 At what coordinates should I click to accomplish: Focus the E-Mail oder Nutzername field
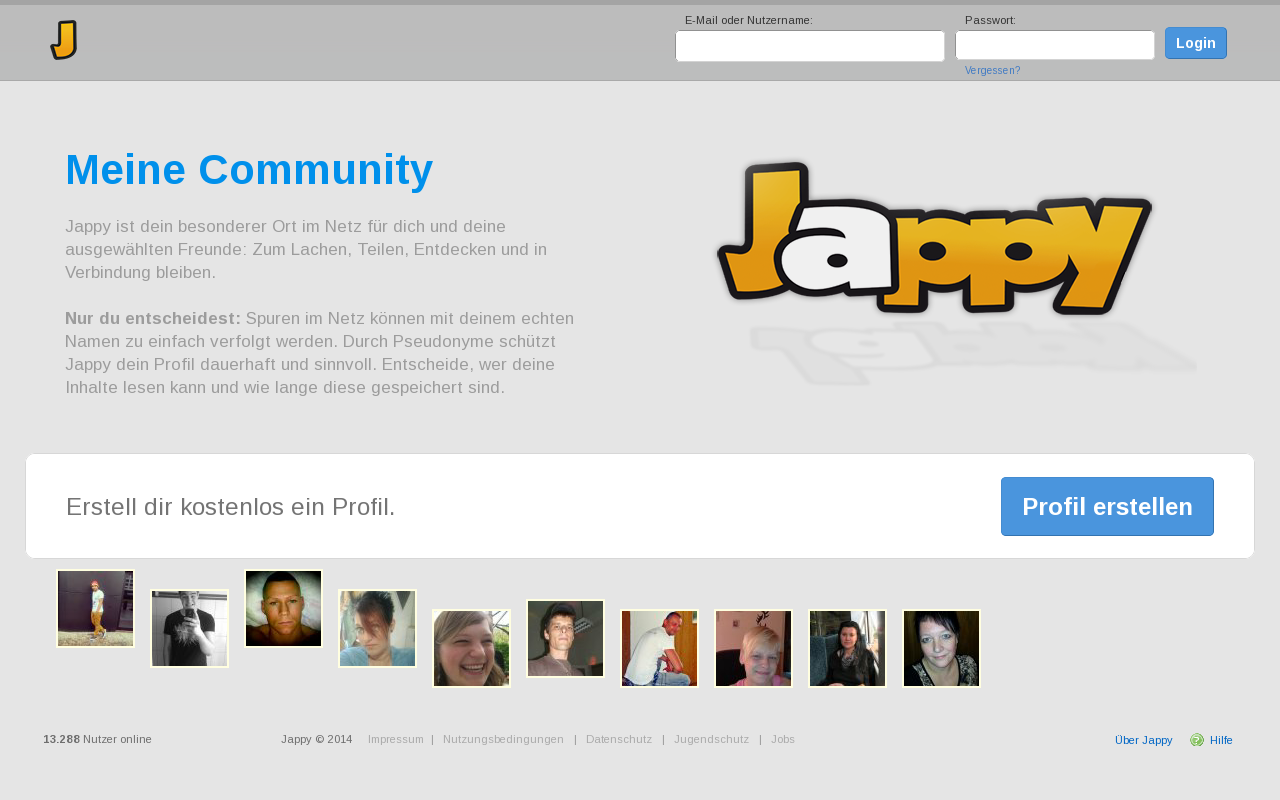tap(810, 46)
